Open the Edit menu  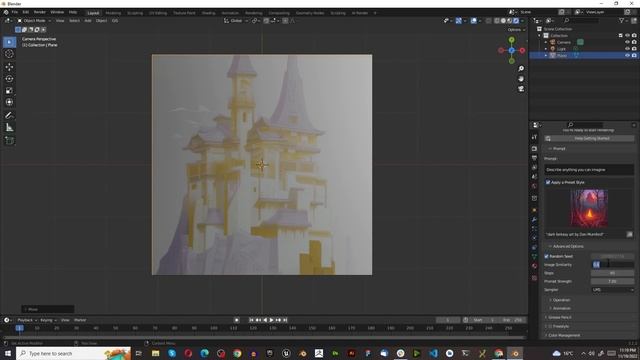coord(26,12)
